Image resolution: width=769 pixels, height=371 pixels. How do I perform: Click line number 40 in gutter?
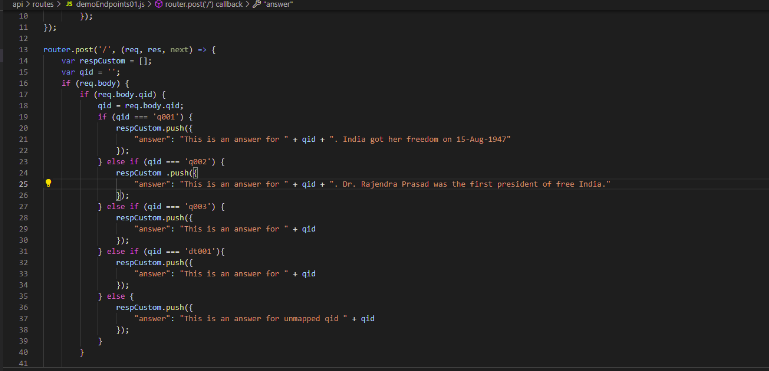coord(23,352)
